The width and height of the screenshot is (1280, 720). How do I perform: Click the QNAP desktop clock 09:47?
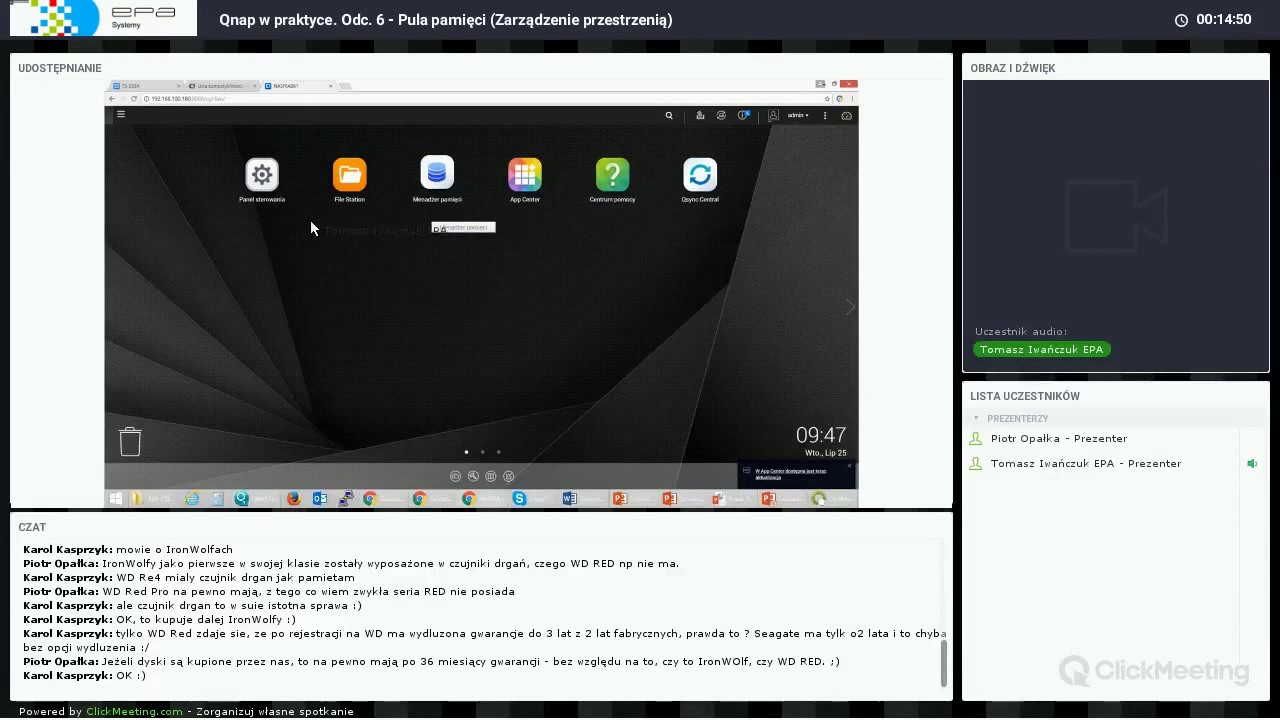tap(821, 435)
